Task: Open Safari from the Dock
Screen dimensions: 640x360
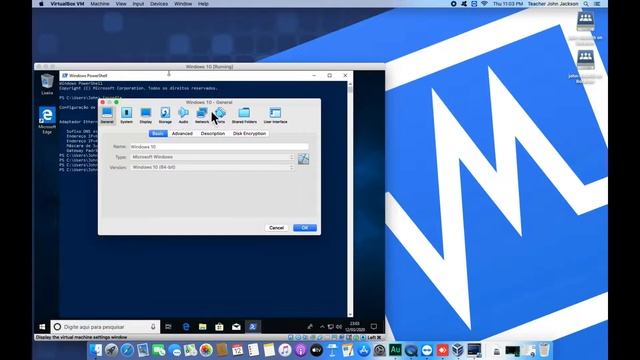Action: coord(127,350)
